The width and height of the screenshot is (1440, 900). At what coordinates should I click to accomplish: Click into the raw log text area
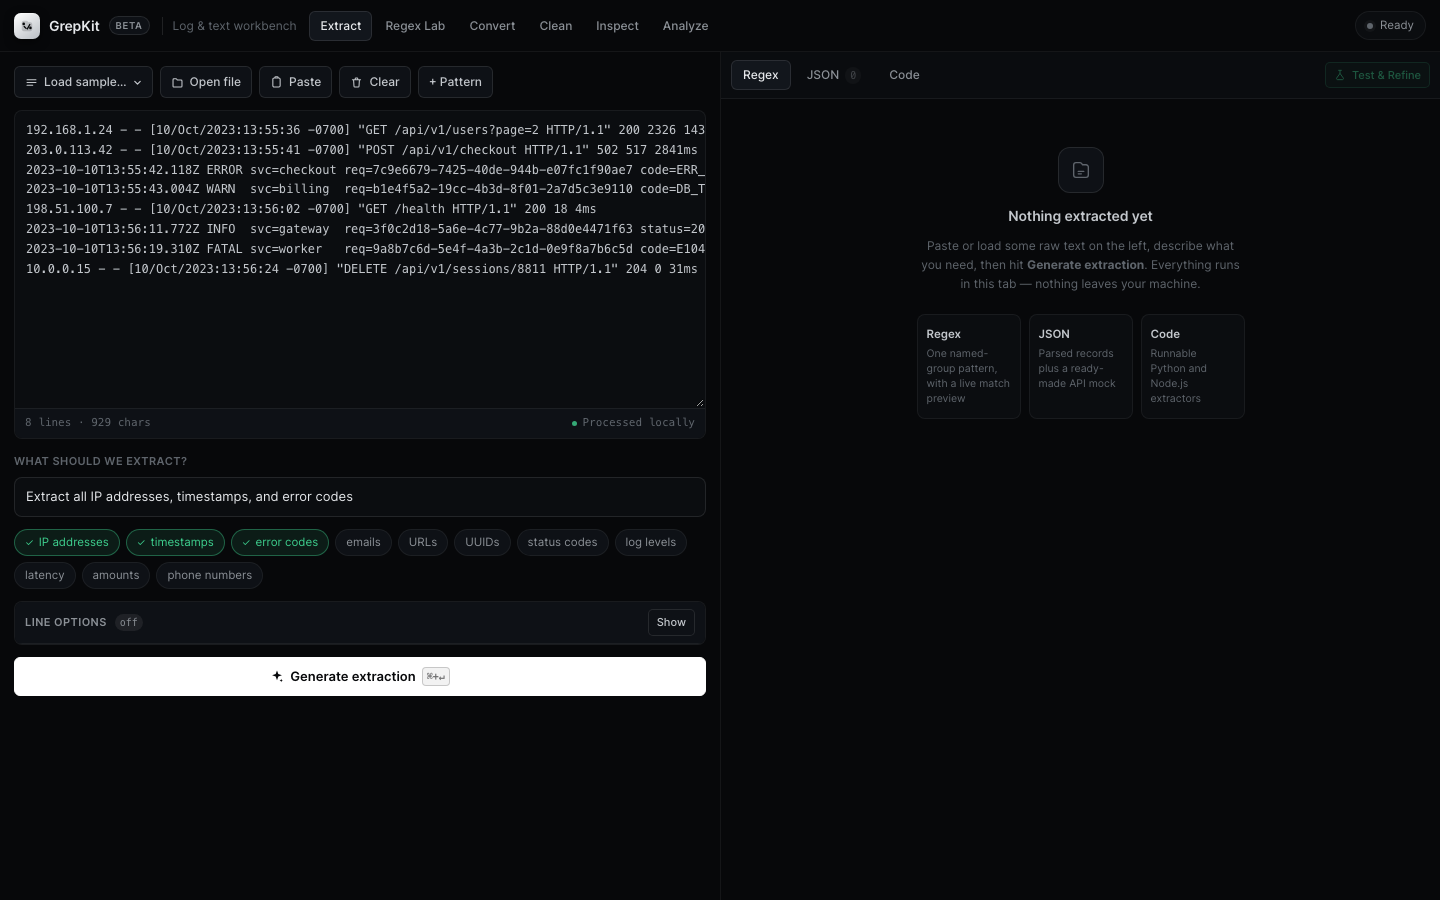point(360,259)
